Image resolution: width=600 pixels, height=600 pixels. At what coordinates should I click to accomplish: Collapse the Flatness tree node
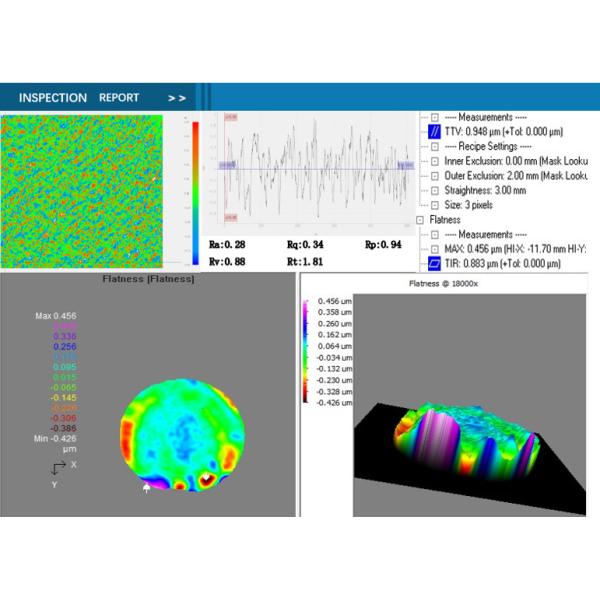419,218
